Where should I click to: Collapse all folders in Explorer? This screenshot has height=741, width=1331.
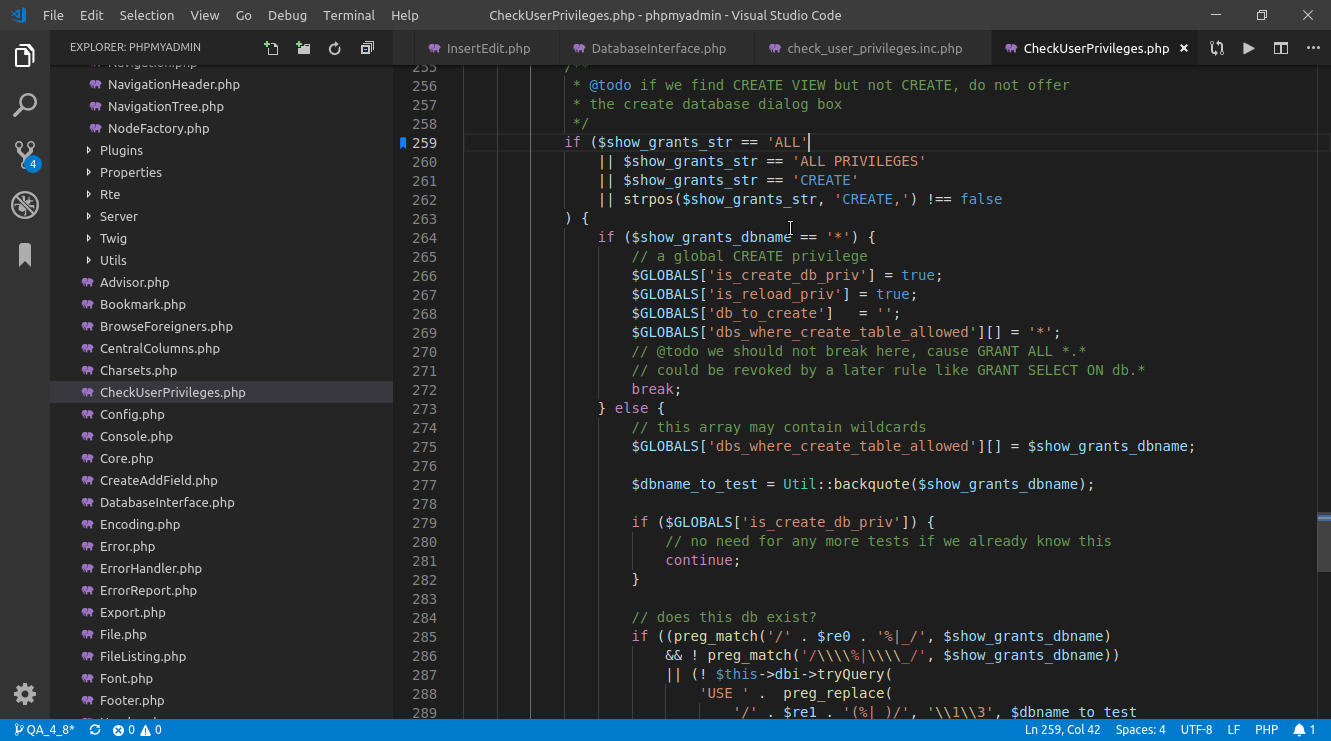click(367, 48)
